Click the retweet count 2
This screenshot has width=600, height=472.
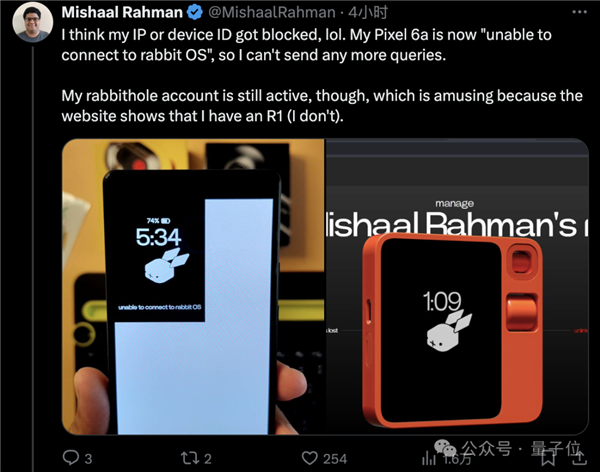click(207, 459)
